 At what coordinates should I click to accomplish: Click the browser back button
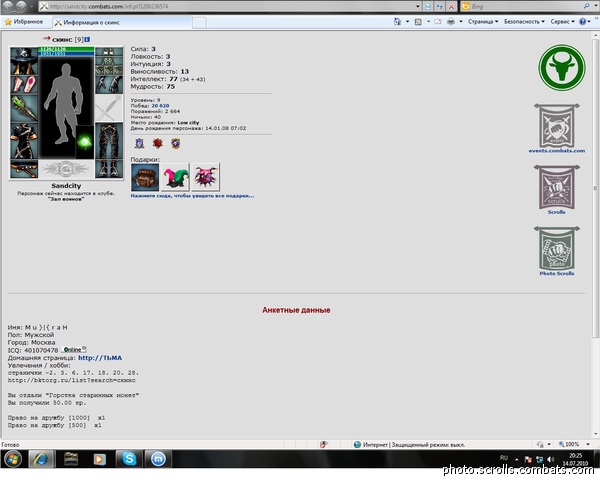coord(8,6)
